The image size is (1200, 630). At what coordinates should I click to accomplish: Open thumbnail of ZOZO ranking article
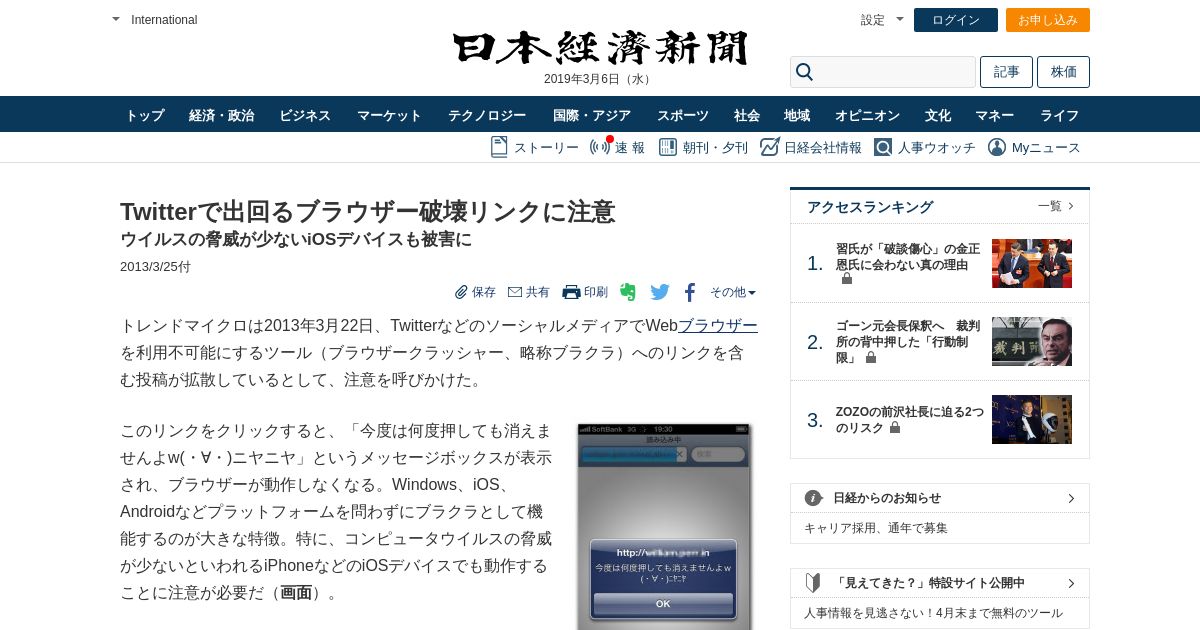(x=1032, y=419)
